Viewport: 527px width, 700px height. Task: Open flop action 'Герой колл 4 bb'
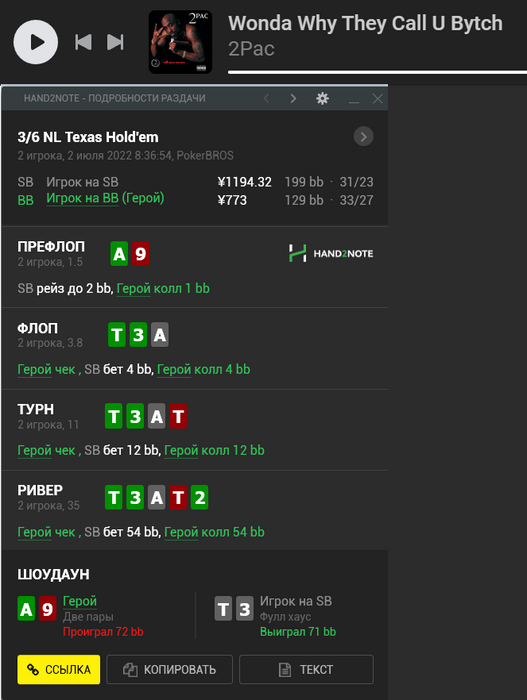pos(204,370)
